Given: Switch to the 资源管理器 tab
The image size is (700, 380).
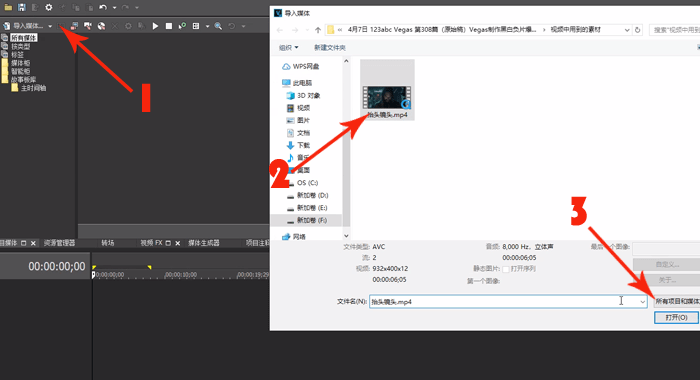Looking at the screenshot, I should 59,243.
